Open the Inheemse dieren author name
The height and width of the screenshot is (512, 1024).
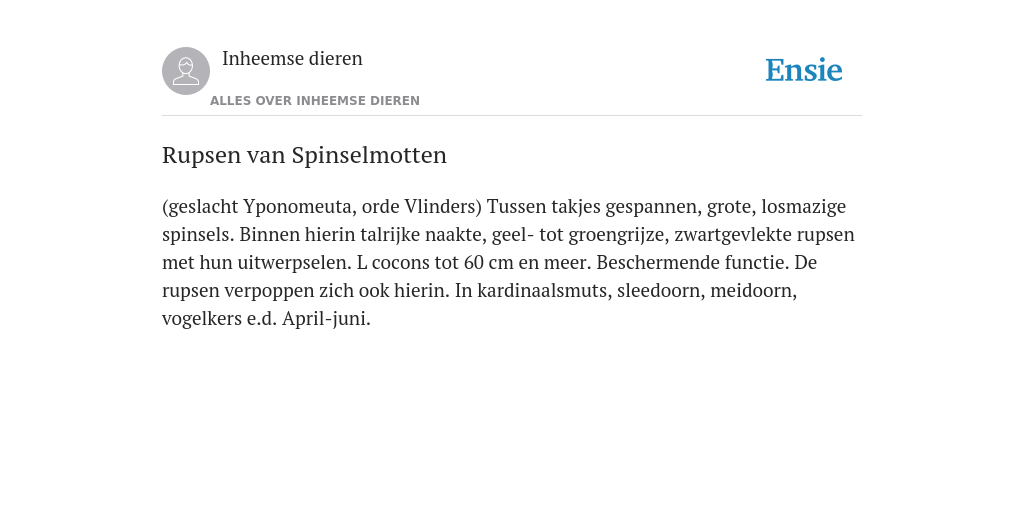pos(292,58)
